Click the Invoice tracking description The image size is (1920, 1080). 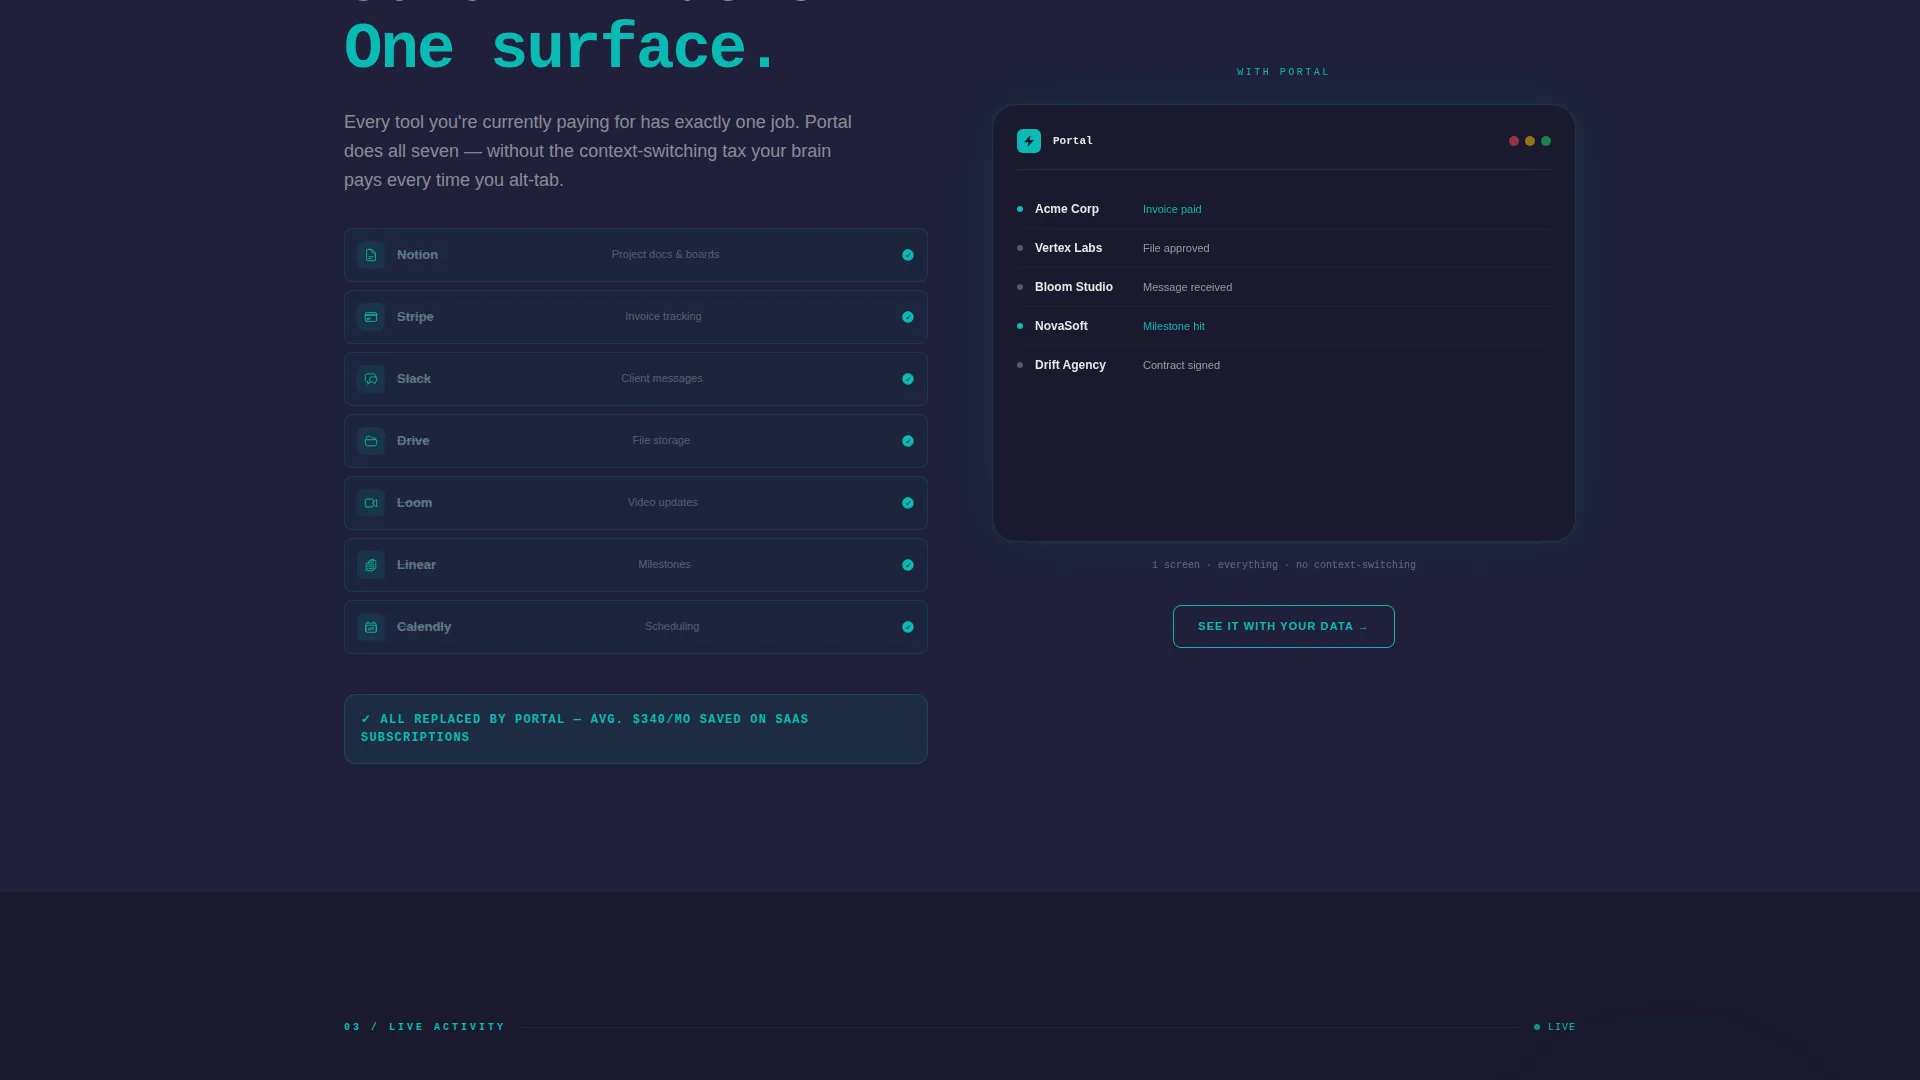click(x=663, y=316)
